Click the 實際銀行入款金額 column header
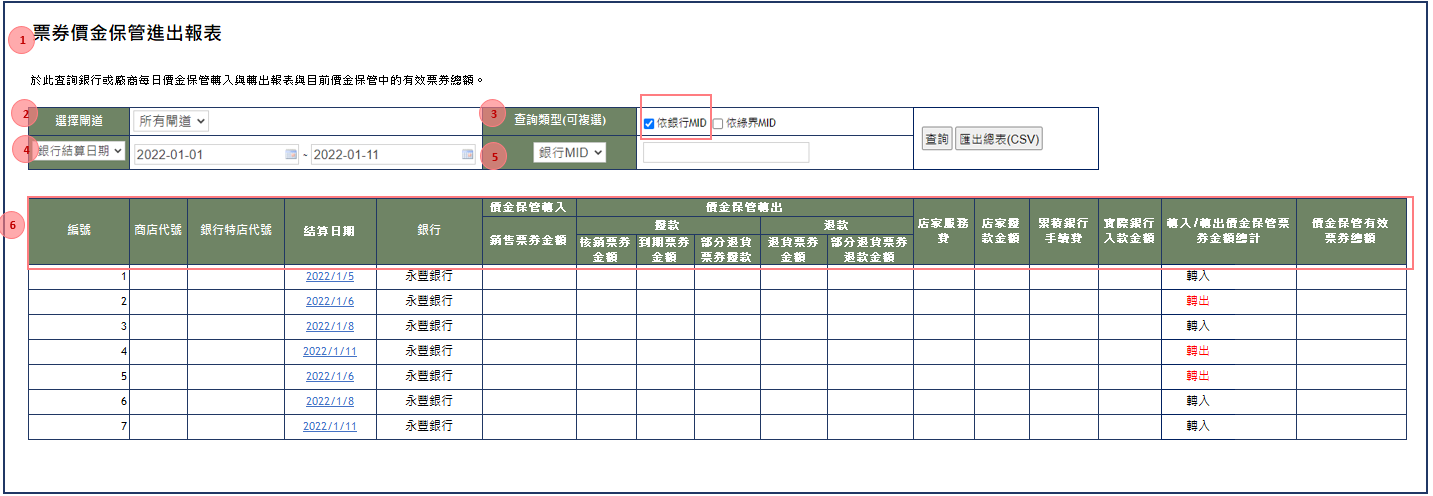The width and height of the screenshot is (1433, 496). pos(1129,231)
